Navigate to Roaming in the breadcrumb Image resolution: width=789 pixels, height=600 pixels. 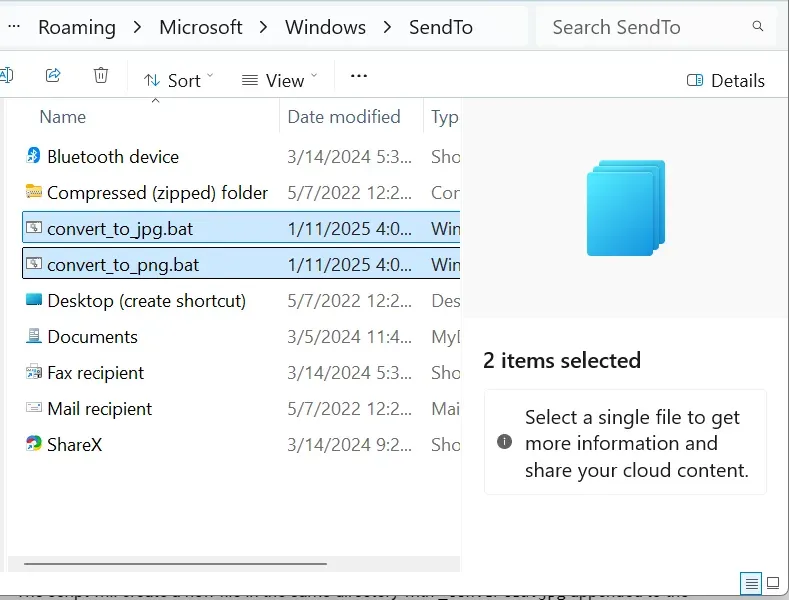pyautogui.click(x=77, y=27)
